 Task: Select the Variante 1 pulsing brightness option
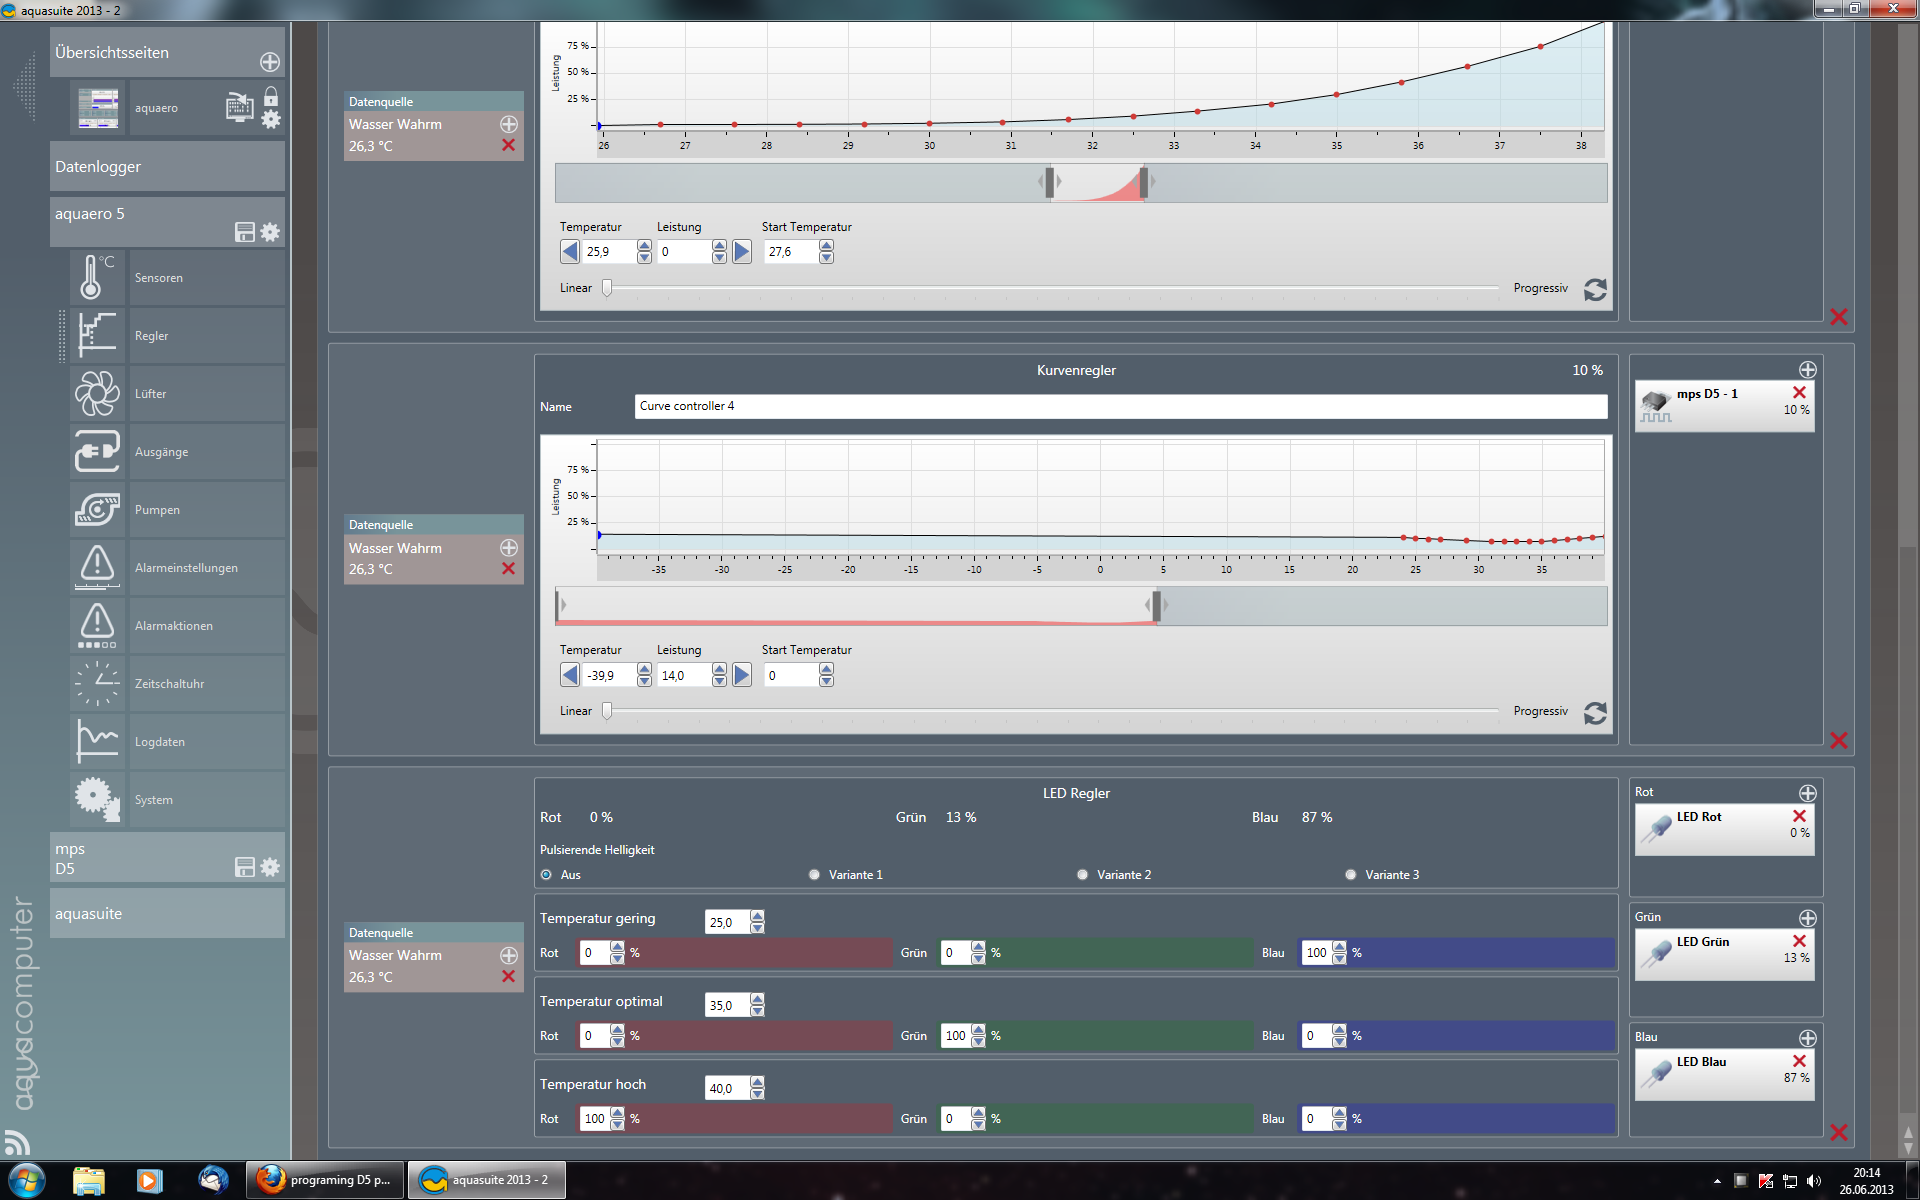tap(814, 875)
